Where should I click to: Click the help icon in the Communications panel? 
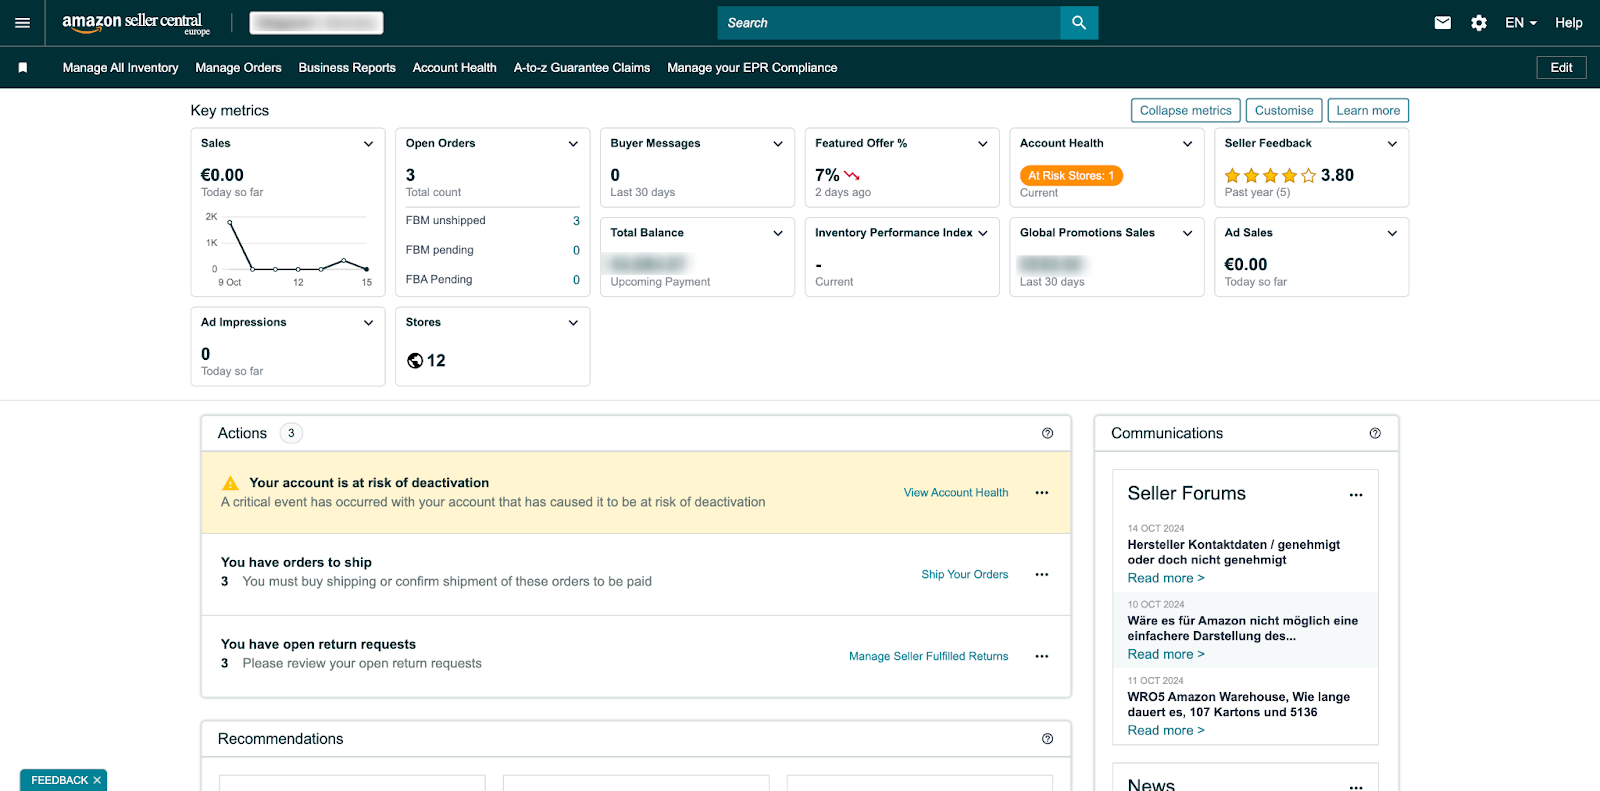tap(1375, 433)
